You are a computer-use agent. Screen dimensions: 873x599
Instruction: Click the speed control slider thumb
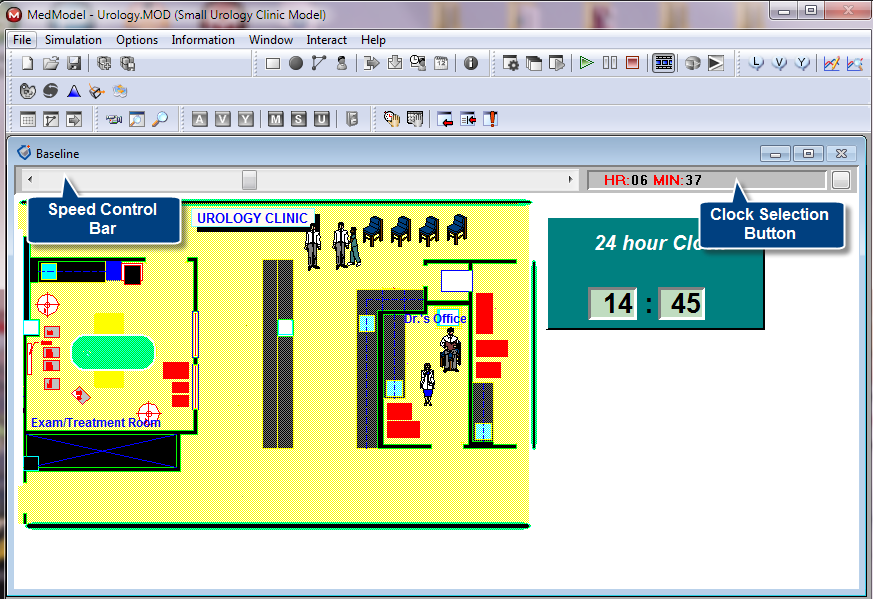point(249,180)
